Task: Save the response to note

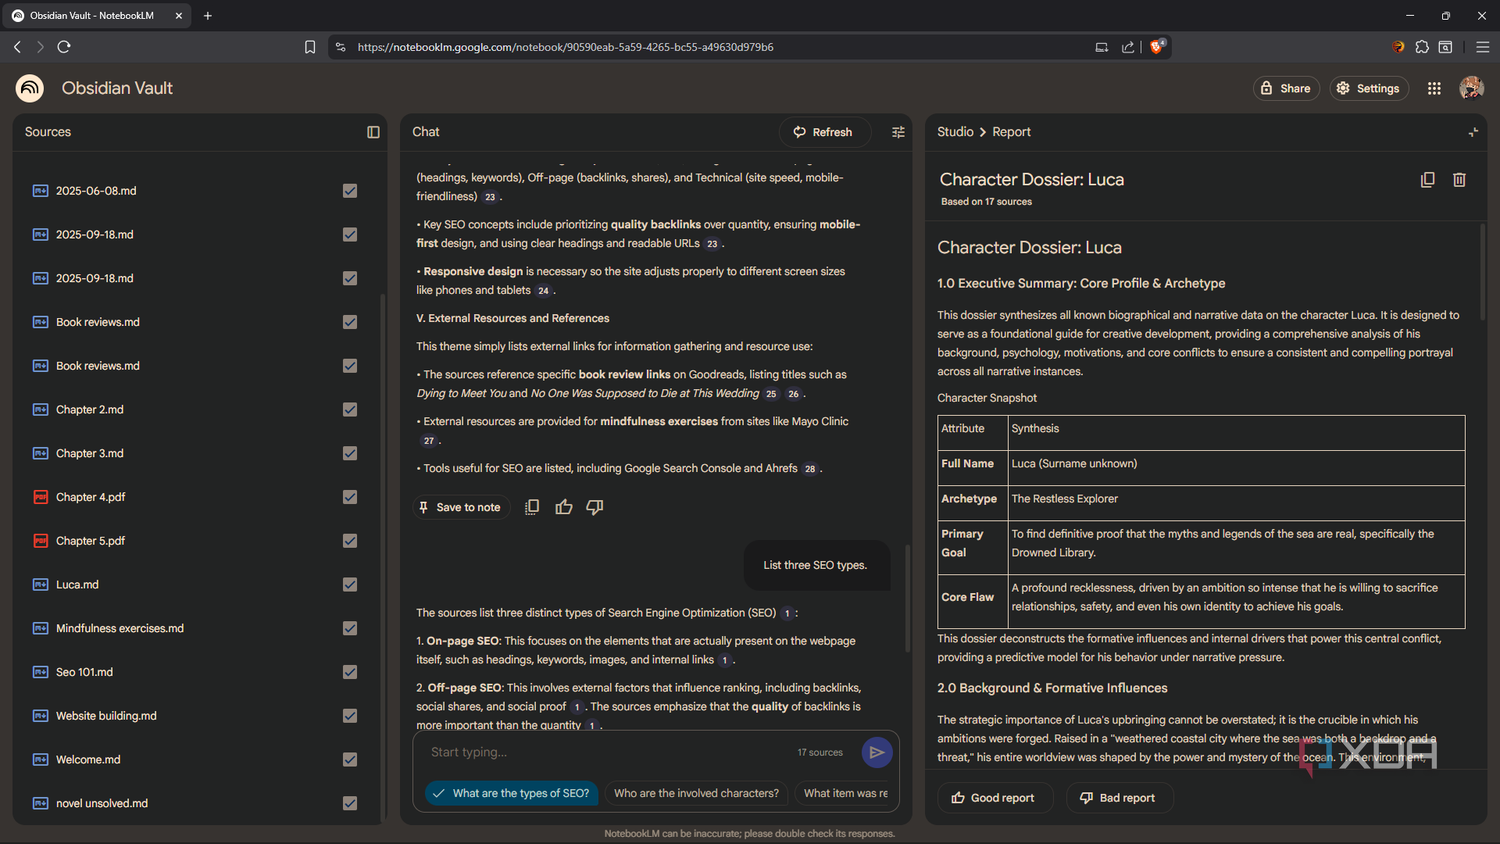Action: 460,507
